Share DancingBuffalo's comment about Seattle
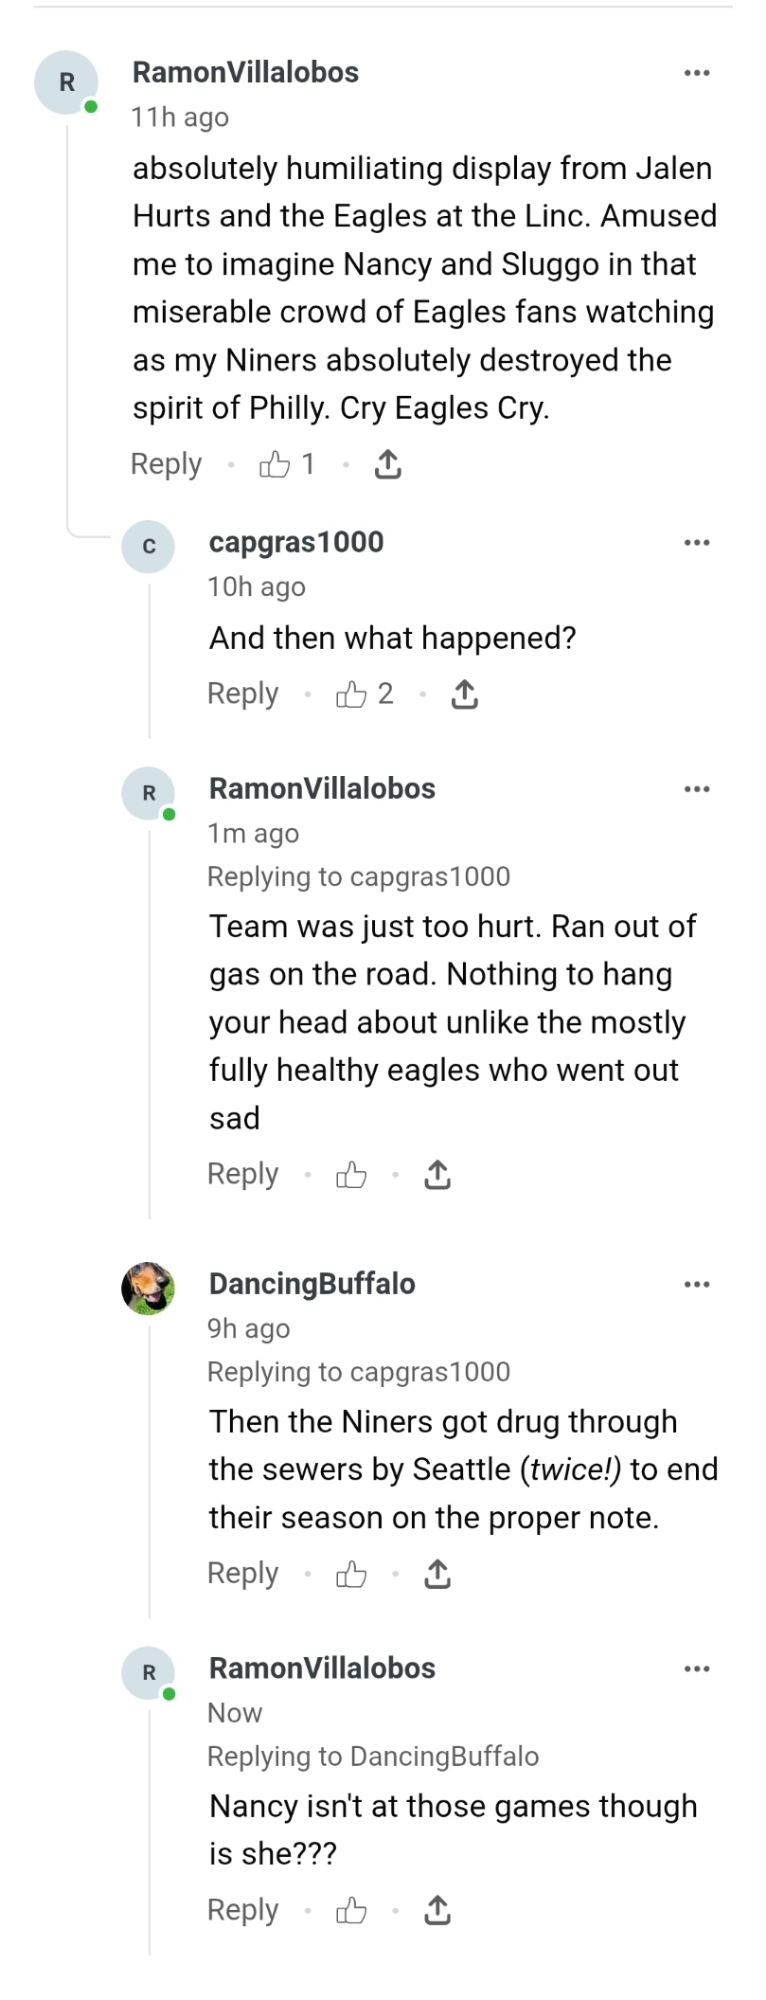Image resolution: width=766 pixels, height=2000 pixels. [437, 1575]
